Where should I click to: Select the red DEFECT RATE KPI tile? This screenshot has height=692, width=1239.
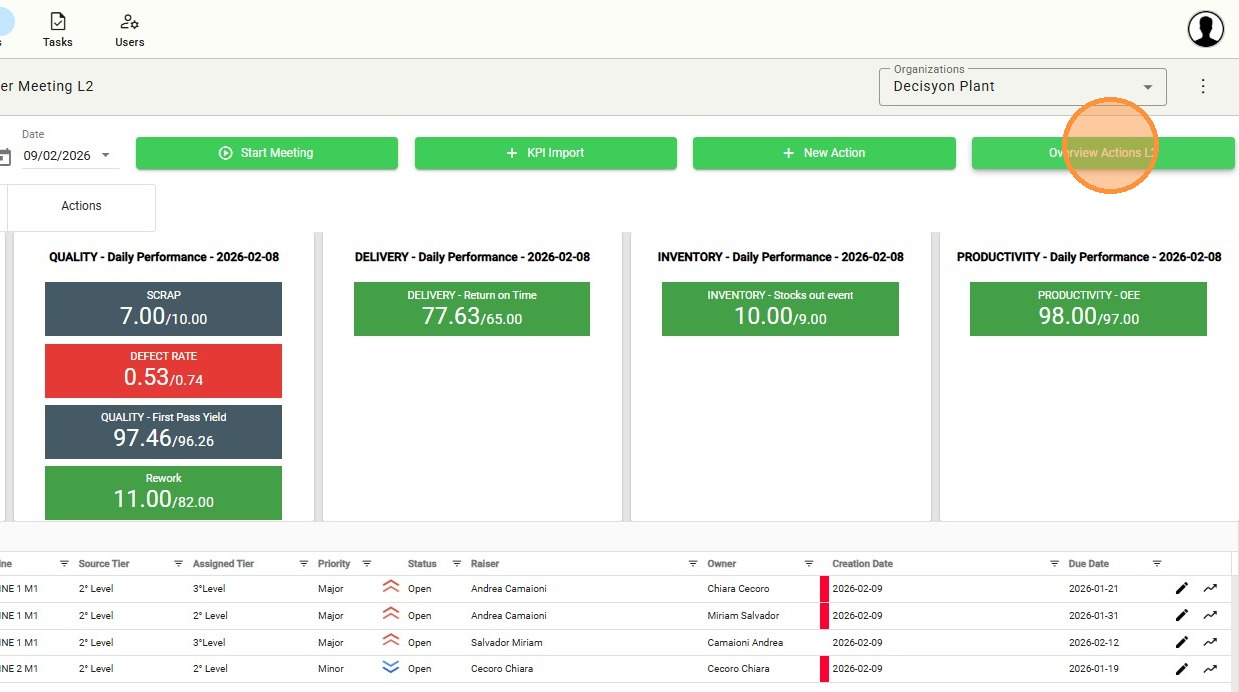click(163, 370)
